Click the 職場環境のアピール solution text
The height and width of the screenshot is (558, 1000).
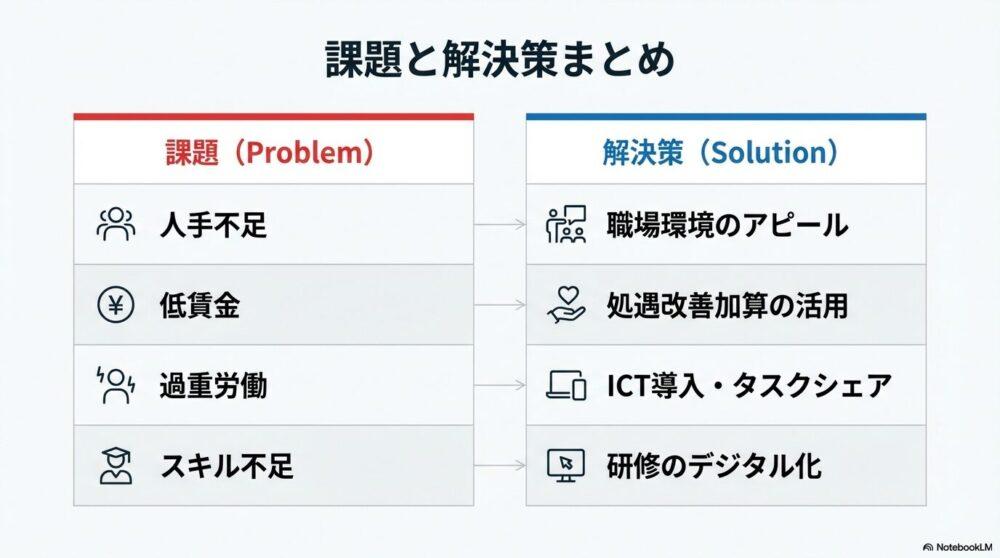(727, 225)
